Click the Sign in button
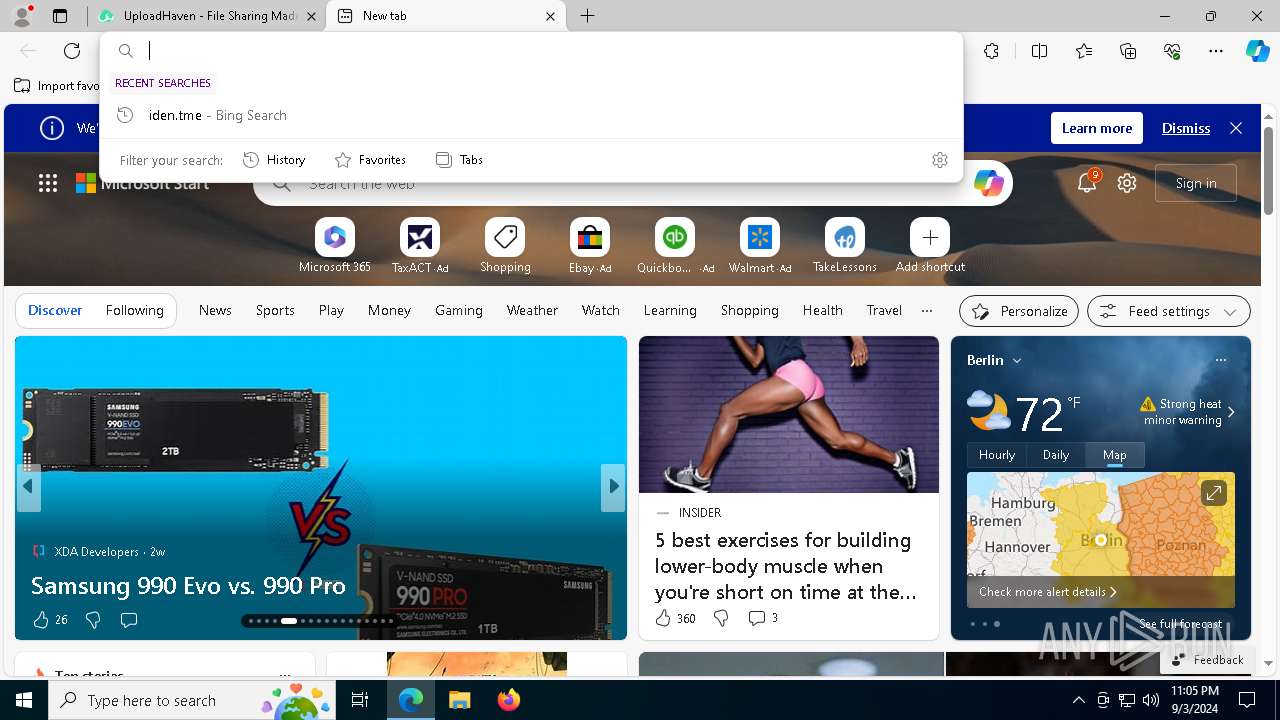 (x=1196, y=183)
